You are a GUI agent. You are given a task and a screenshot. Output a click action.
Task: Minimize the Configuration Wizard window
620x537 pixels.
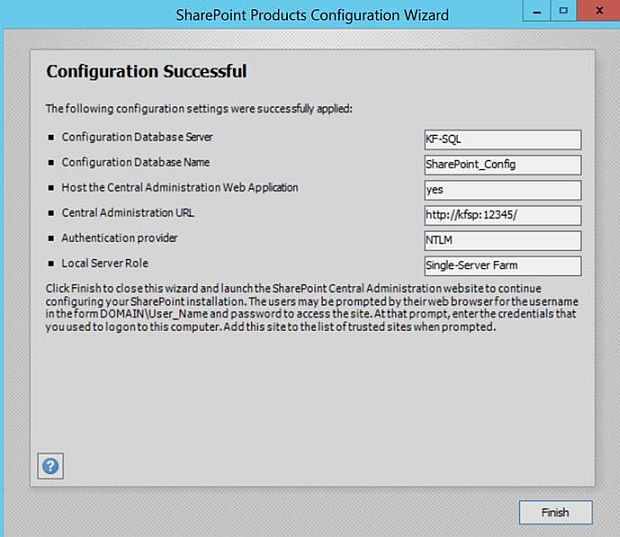tap(537, 11)
